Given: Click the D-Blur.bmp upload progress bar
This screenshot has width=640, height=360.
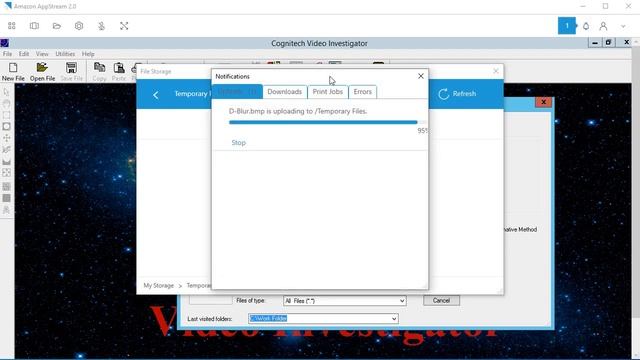Looking at the screenshot, I should (x=327, y=122).
